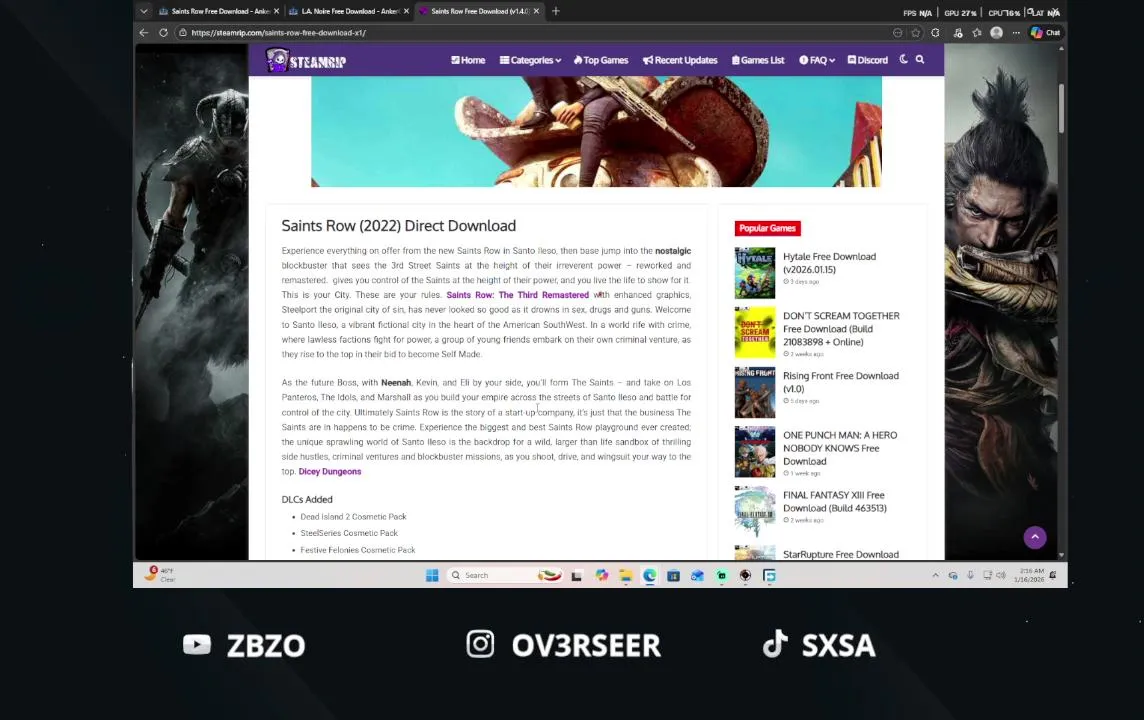Screen dimensions: 1144x720
Task: Go to Home in site navigation
Action: 468,60
